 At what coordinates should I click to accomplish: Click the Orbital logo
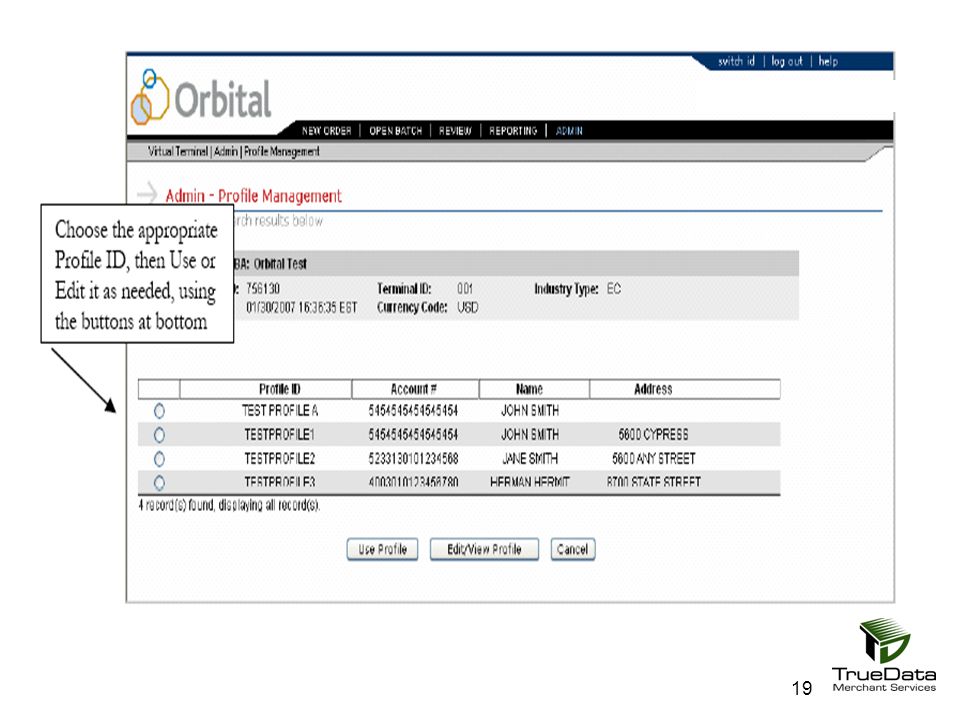tap(201, 98)
